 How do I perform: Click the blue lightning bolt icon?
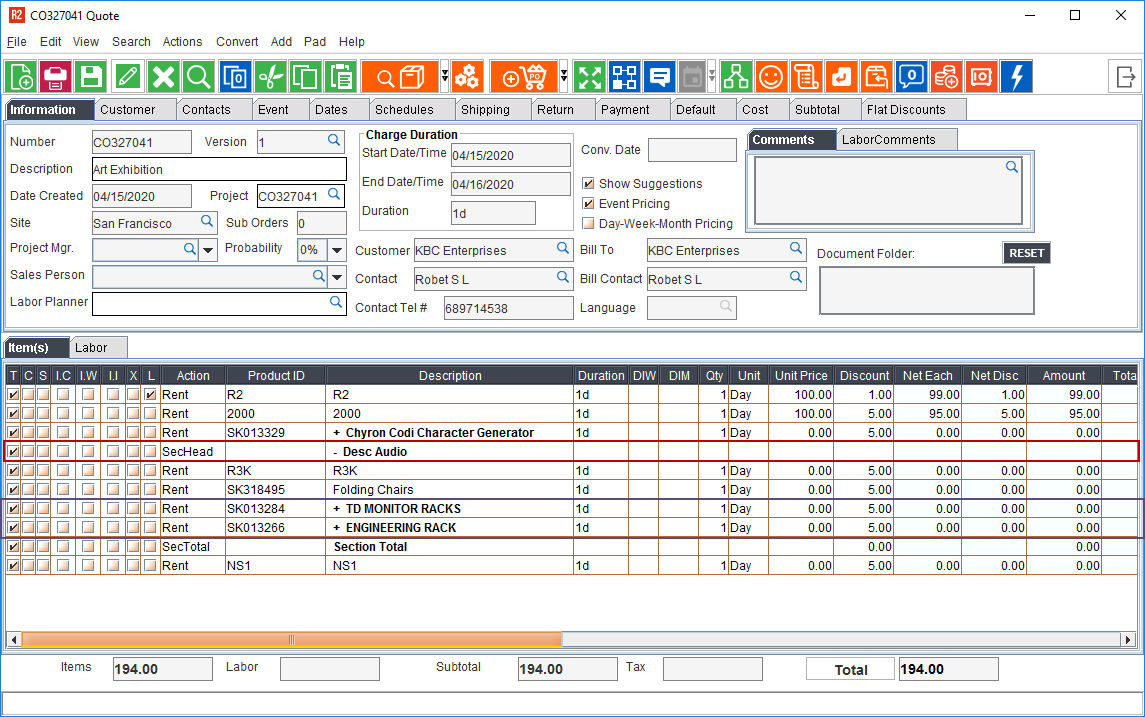click(x=1016, y=77)
